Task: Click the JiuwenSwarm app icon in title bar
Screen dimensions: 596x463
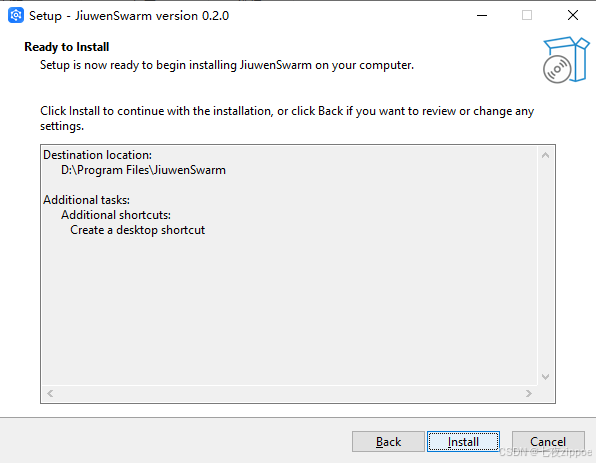Action: point(16,16)
